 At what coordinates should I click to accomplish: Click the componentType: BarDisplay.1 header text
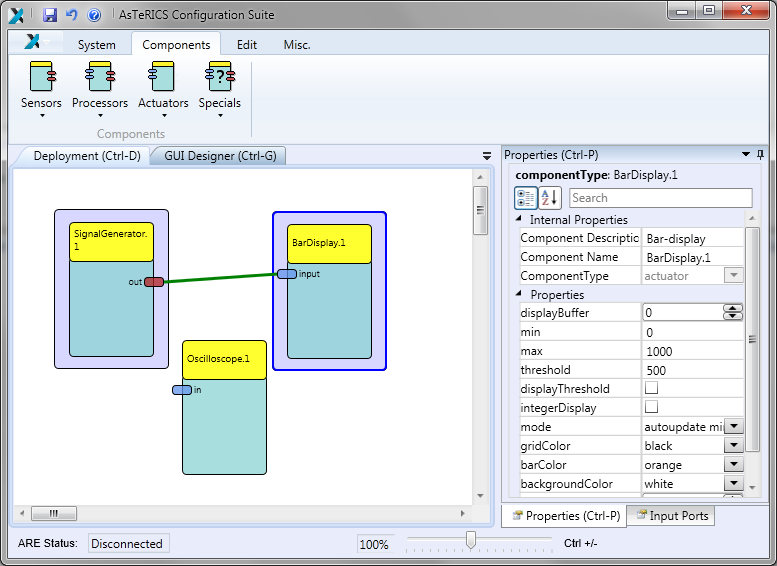596,175
